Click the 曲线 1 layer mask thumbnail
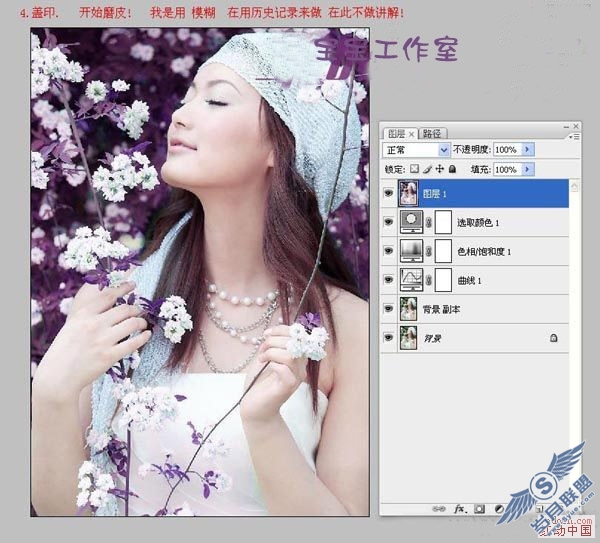600x543 pixels. 443,280
